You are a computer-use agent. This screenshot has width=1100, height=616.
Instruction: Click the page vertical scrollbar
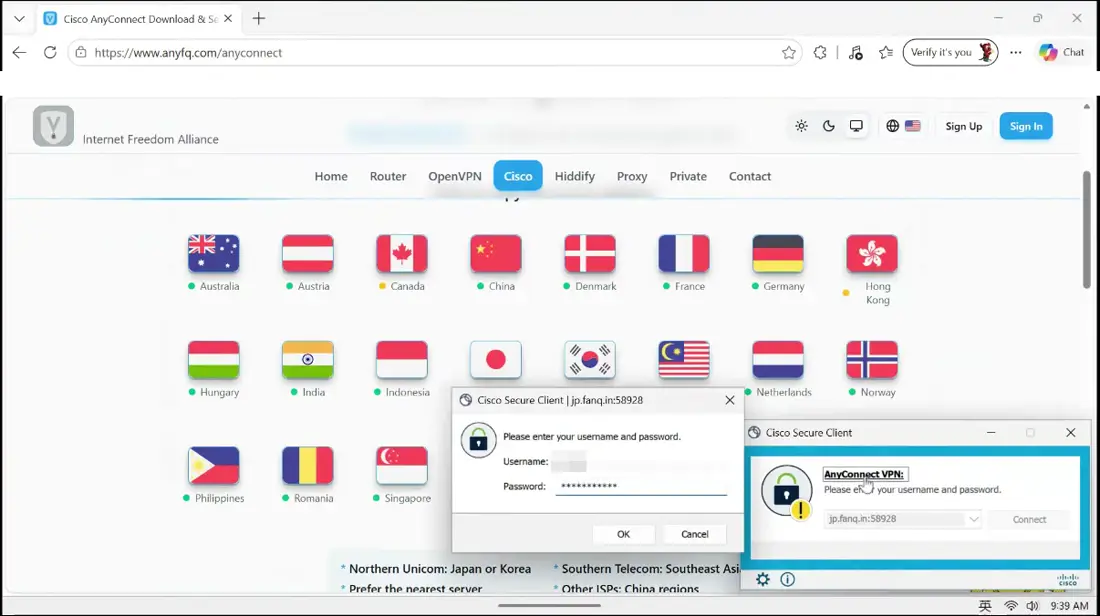coord(1087,229)
